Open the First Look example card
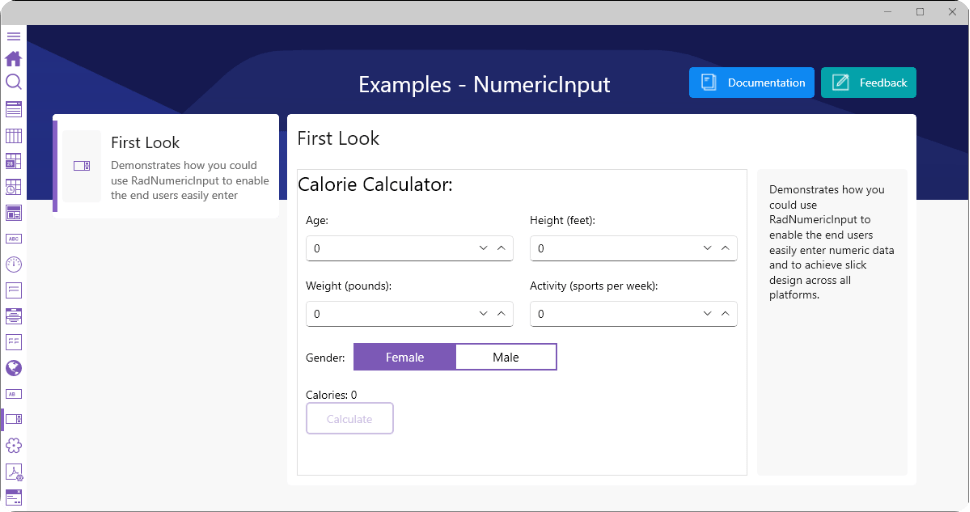The height and width of the screenshot is (512, 970). coord(166,166)
